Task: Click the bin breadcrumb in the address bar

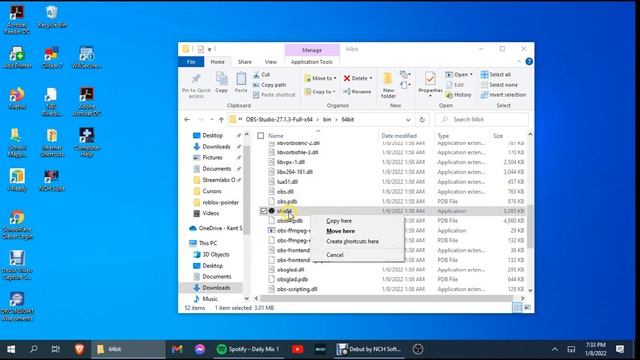Action: pos(327,120)
